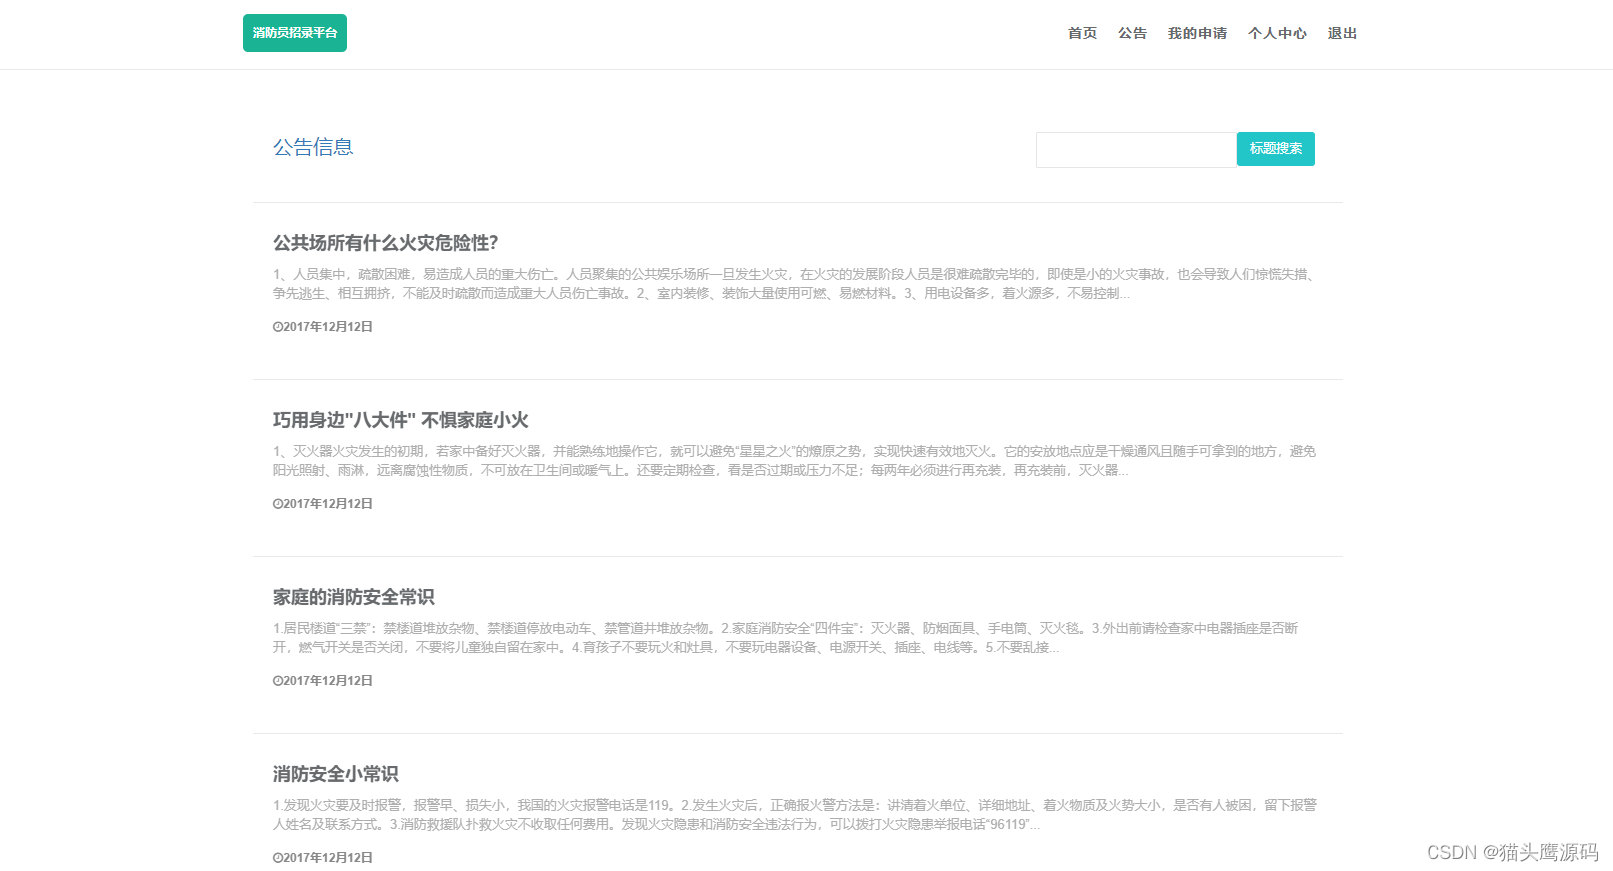
Task: Click the summary starting 1.发现火灾要及时报警
Action: click(x=795, y=815)
